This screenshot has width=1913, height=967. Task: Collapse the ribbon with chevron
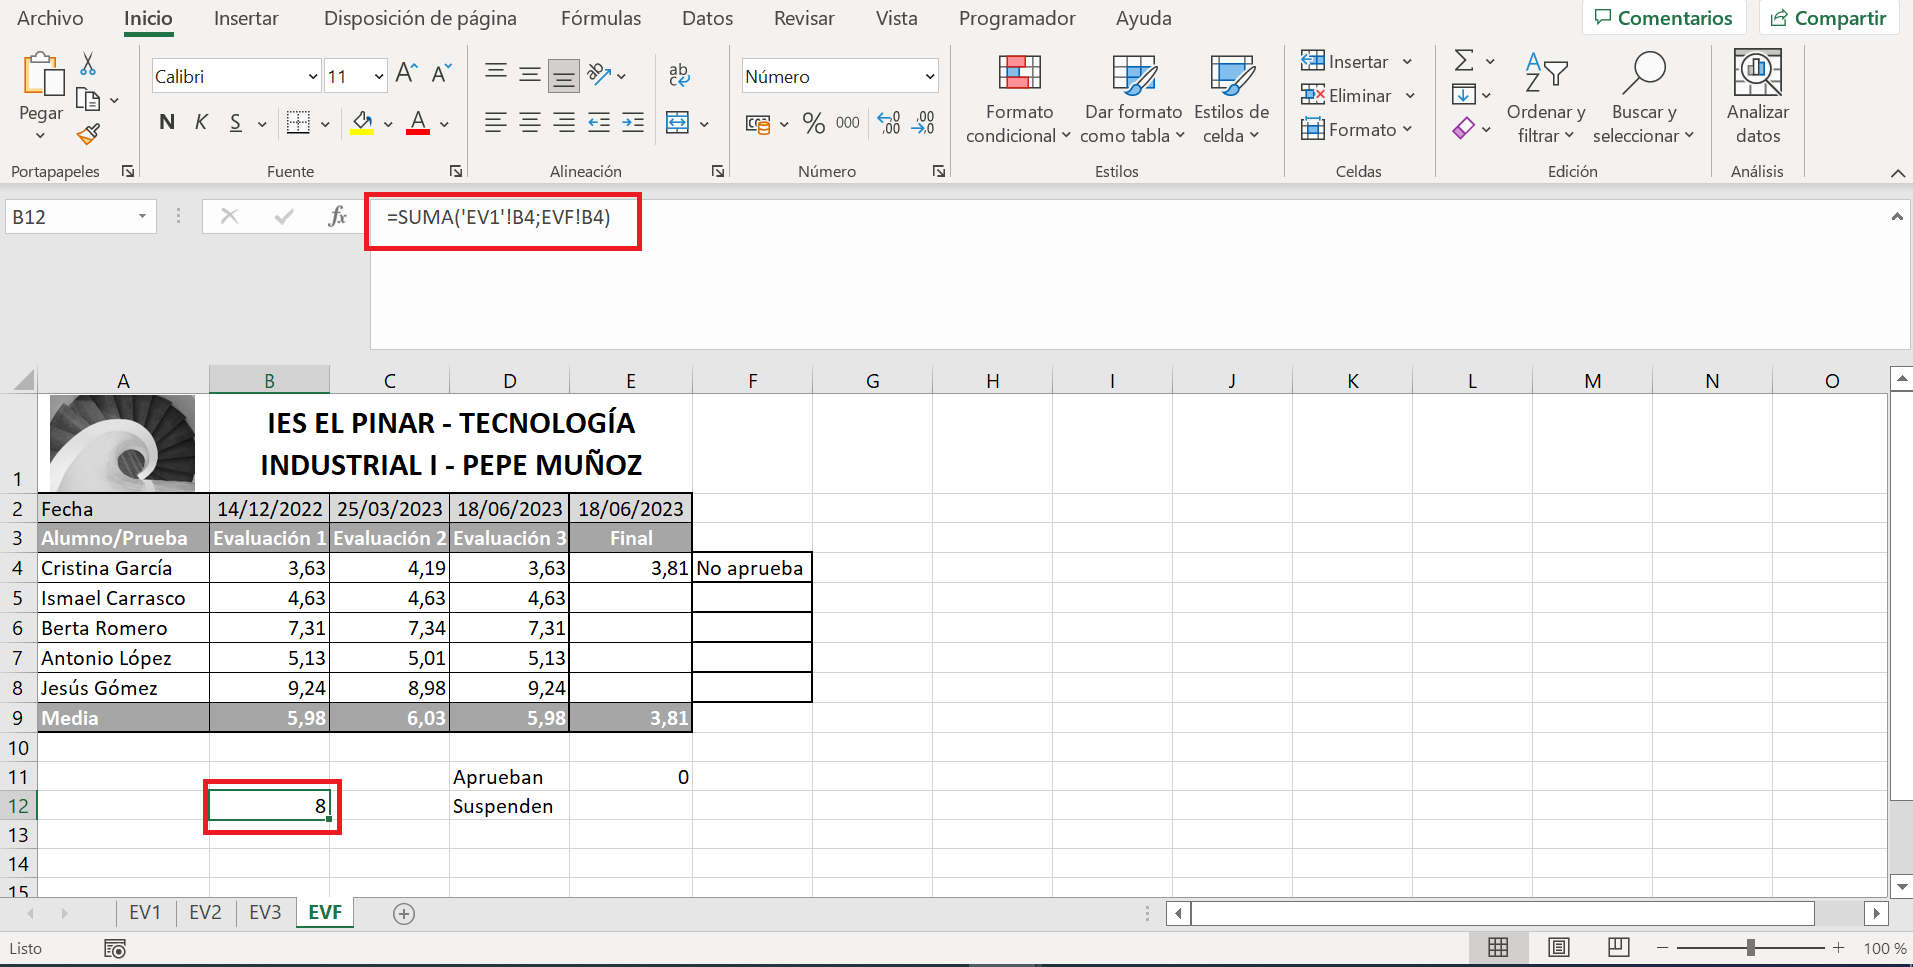click(x=1897, y=173)
